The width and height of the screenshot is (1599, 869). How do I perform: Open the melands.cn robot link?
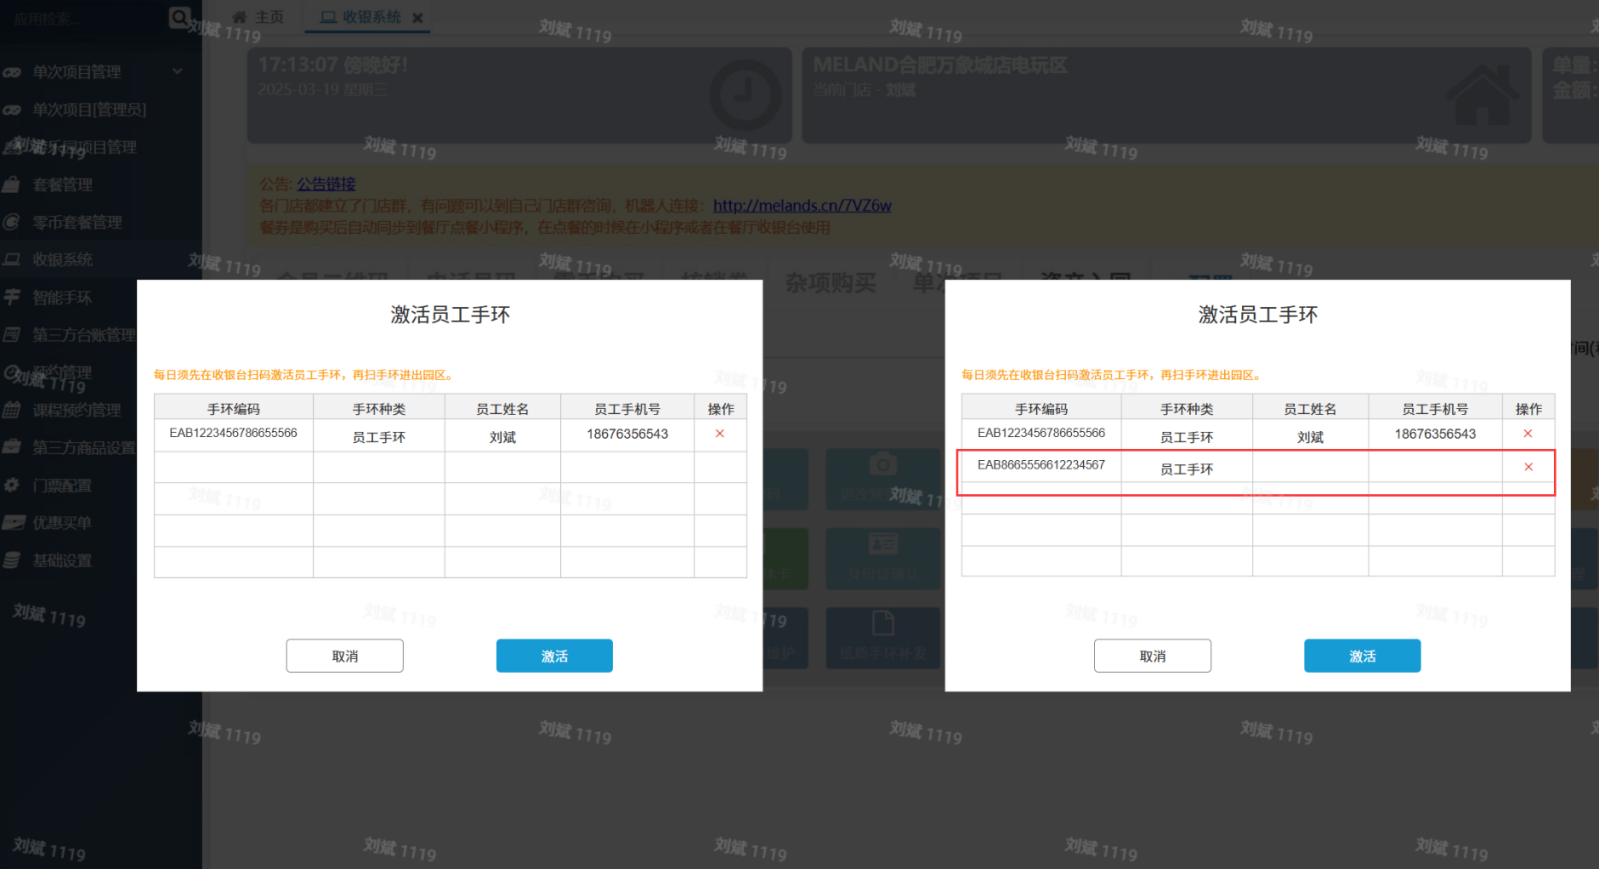(802, 205)
